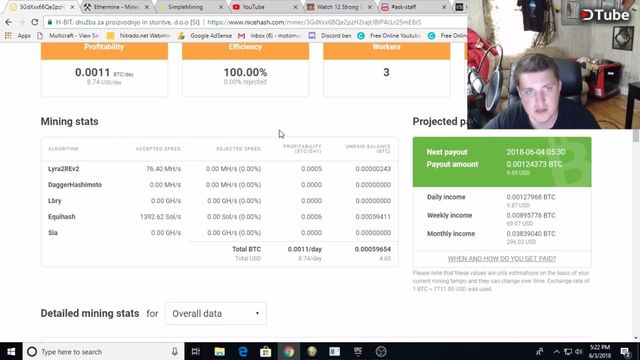Viewport: 640px width, 360px height.
Task: Select the Lyra2REv2 algorithm row
Action: (220, 169)
